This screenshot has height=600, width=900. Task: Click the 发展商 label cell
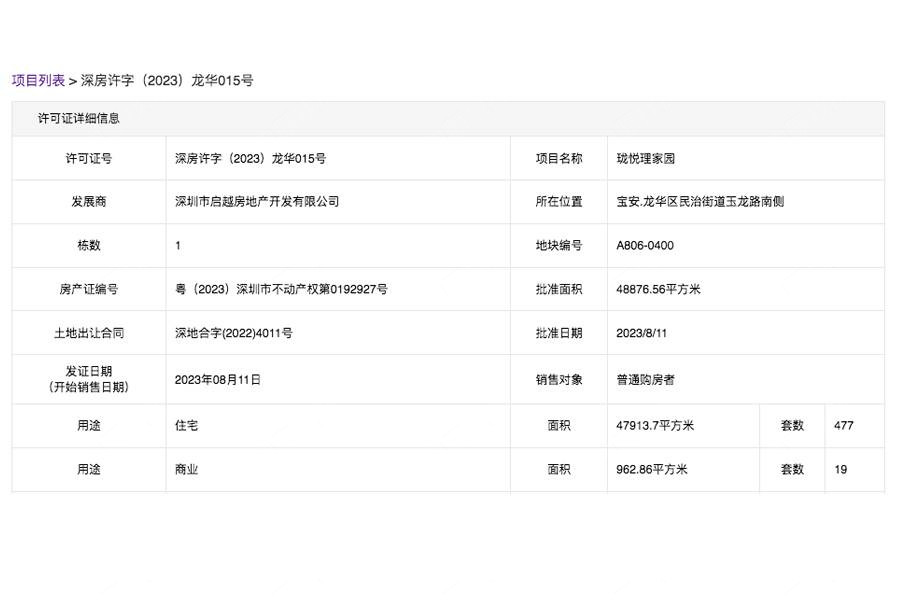tap(89, 202)
